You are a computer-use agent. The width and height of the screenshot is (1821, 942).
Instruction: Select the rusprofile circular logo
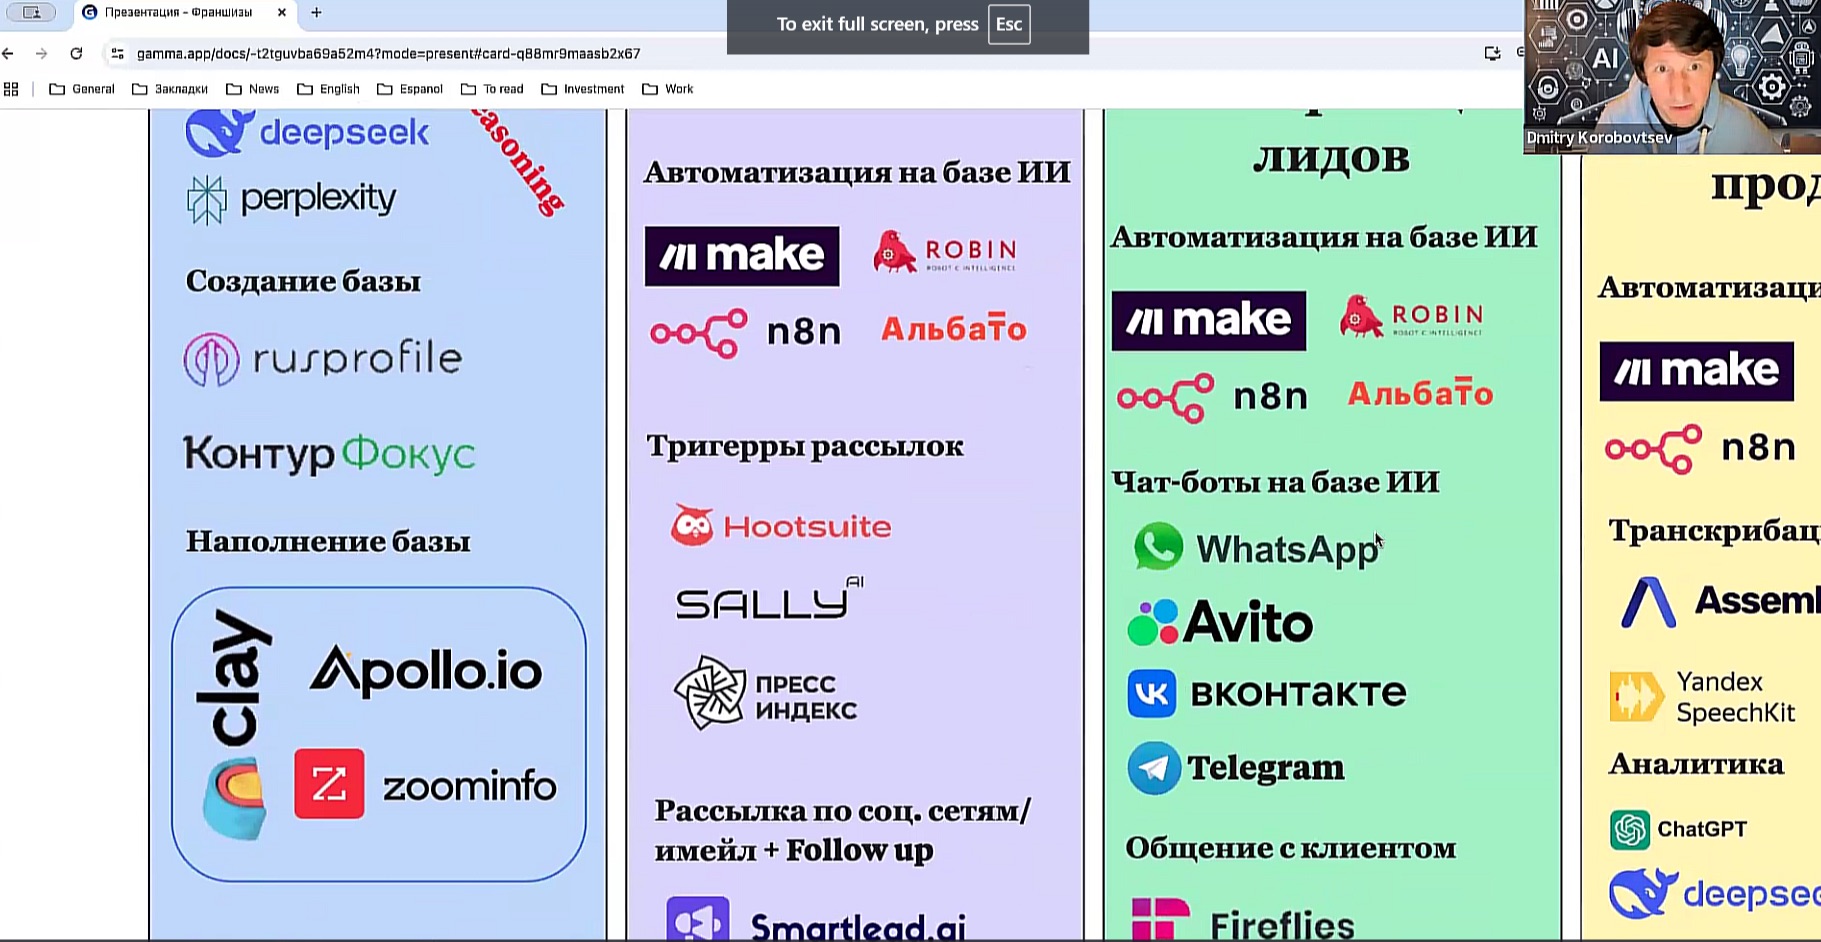pyautogui.click(x=211, y=359)
